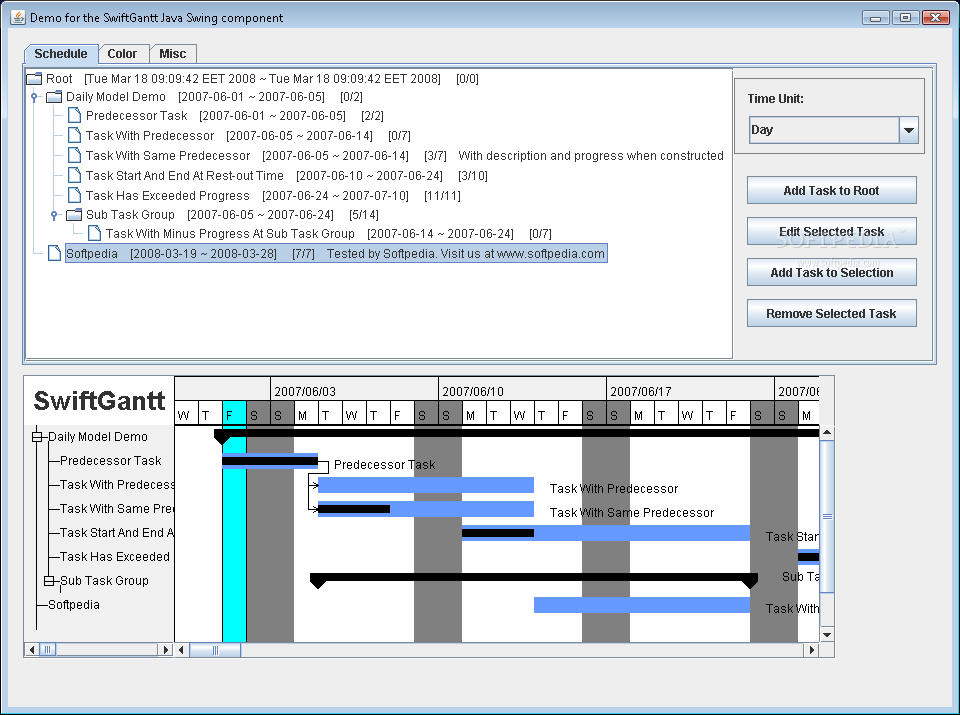The height and width of the screenshot is (715, 960).
Task: Click Gantt vertical scrollbar down arrow
Action: [827, 635]
